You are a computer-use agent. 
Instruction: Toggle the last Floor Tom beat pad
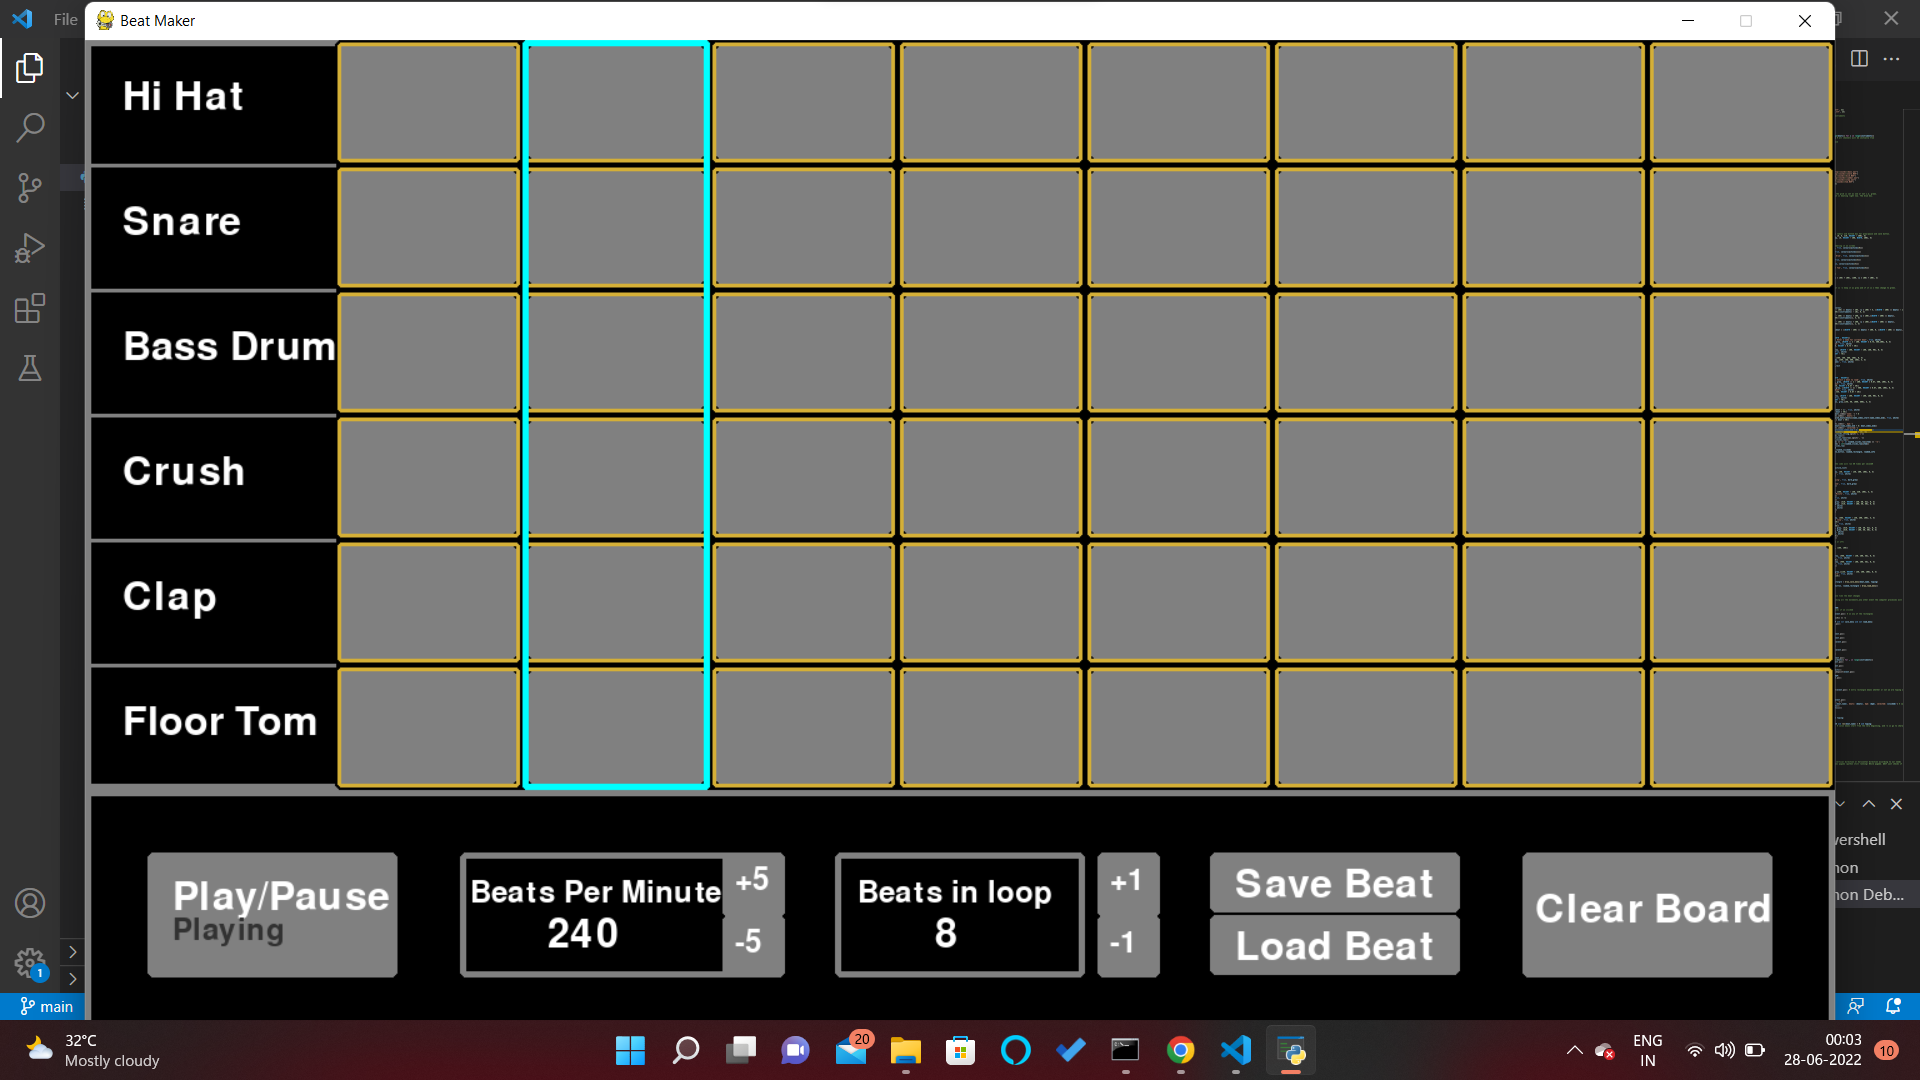pyautogui.click(x=1740, y=727)
